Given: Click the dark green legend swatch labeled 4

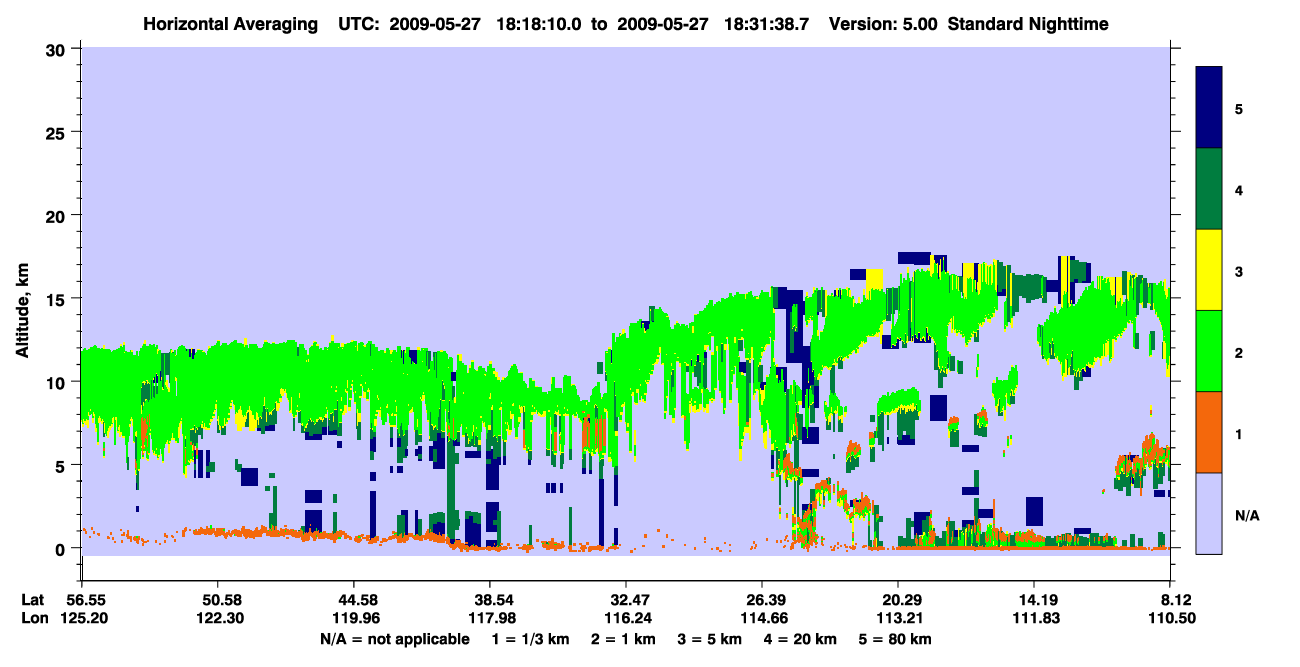Looking at the screenshot, I should click(1209, 189).
